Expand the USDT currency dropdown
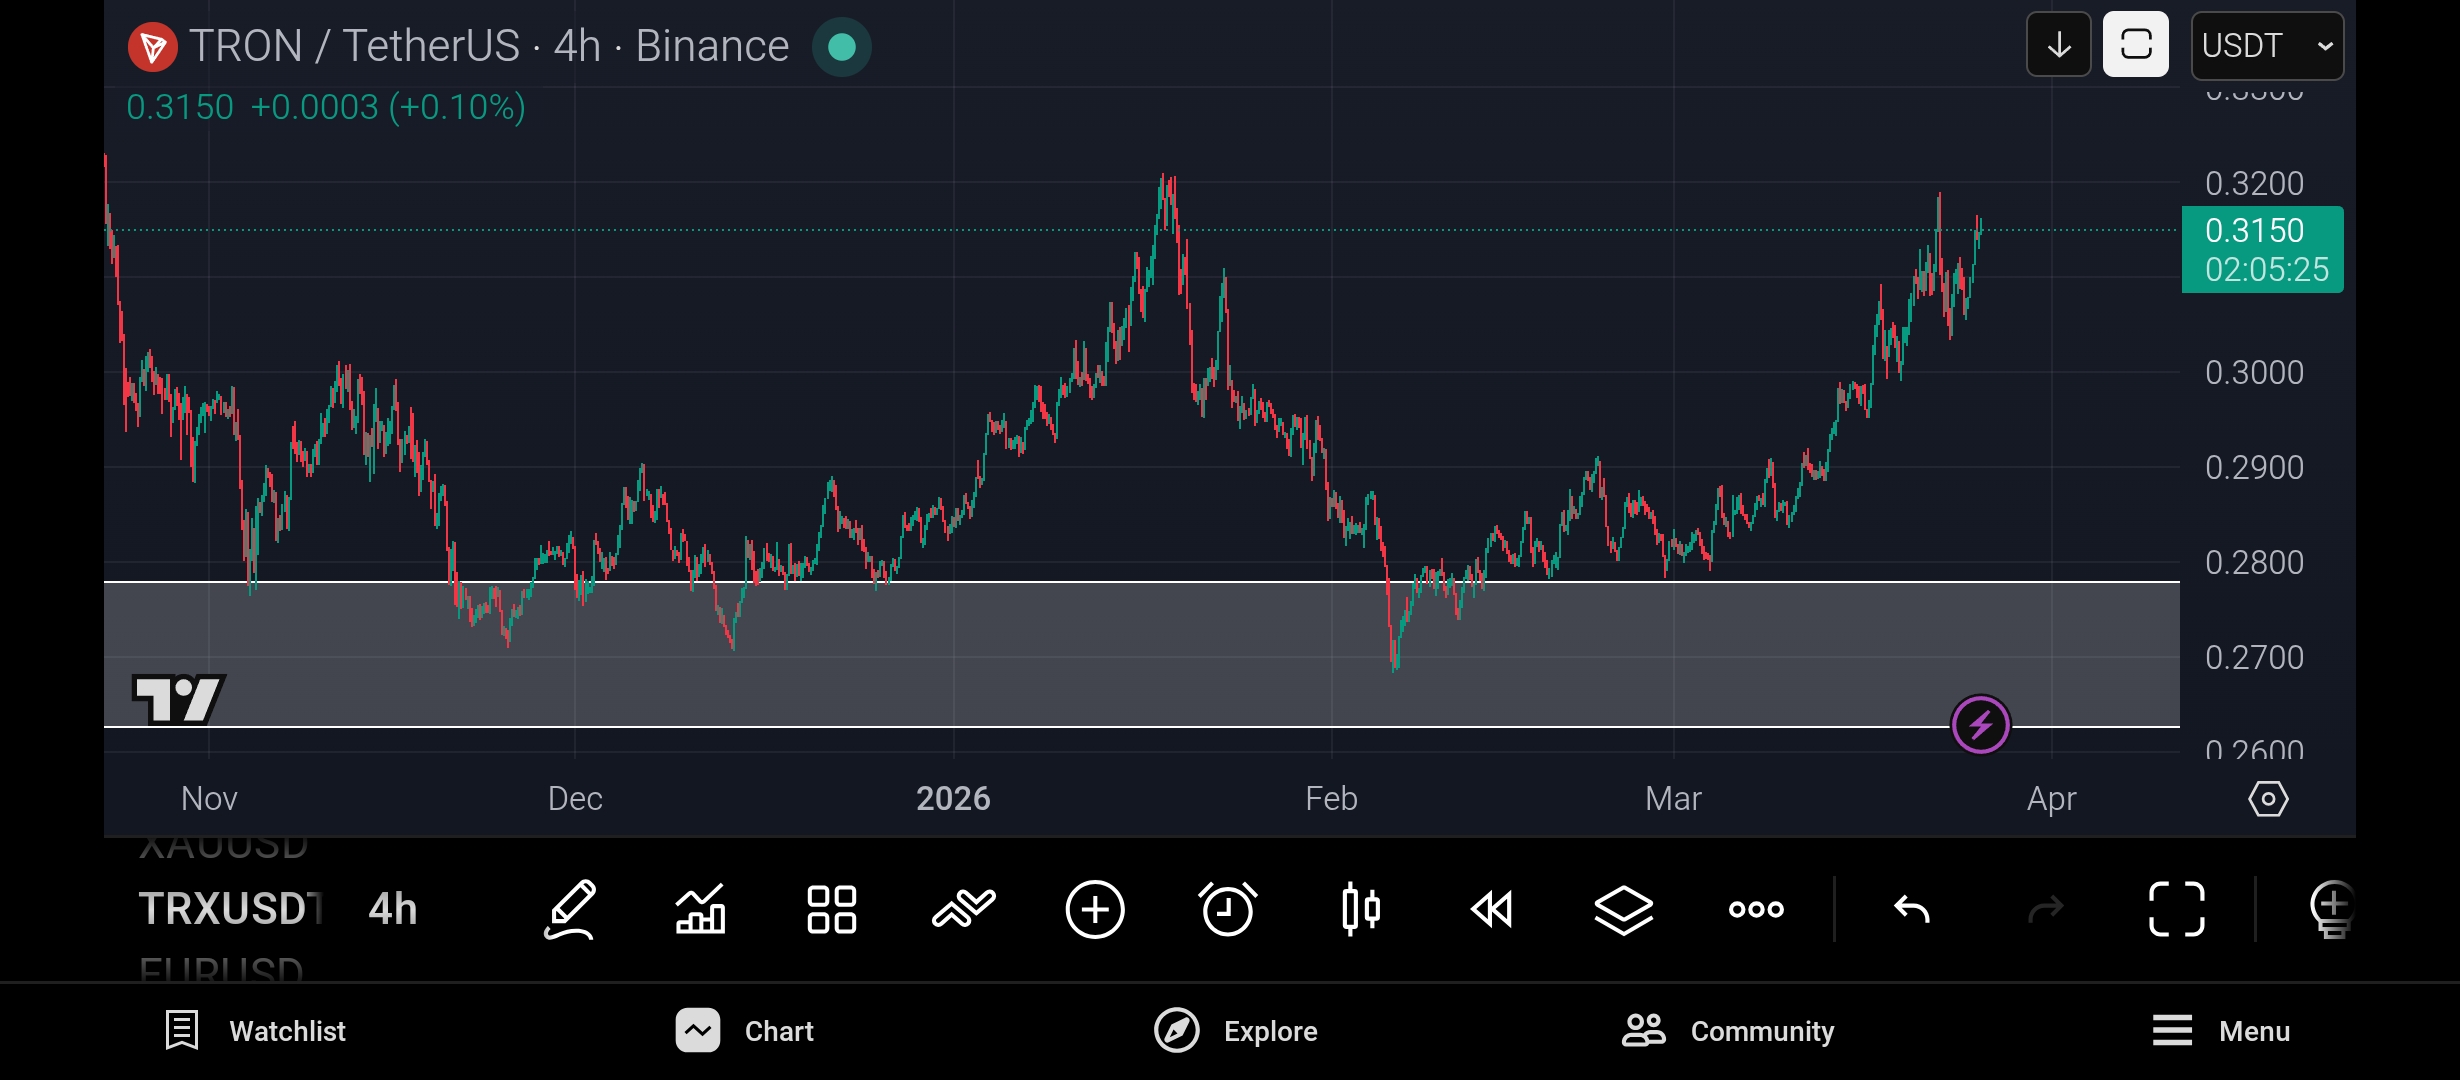Image resolution: width=2460 pixels, height=1080 pixels. (2266, 46)
